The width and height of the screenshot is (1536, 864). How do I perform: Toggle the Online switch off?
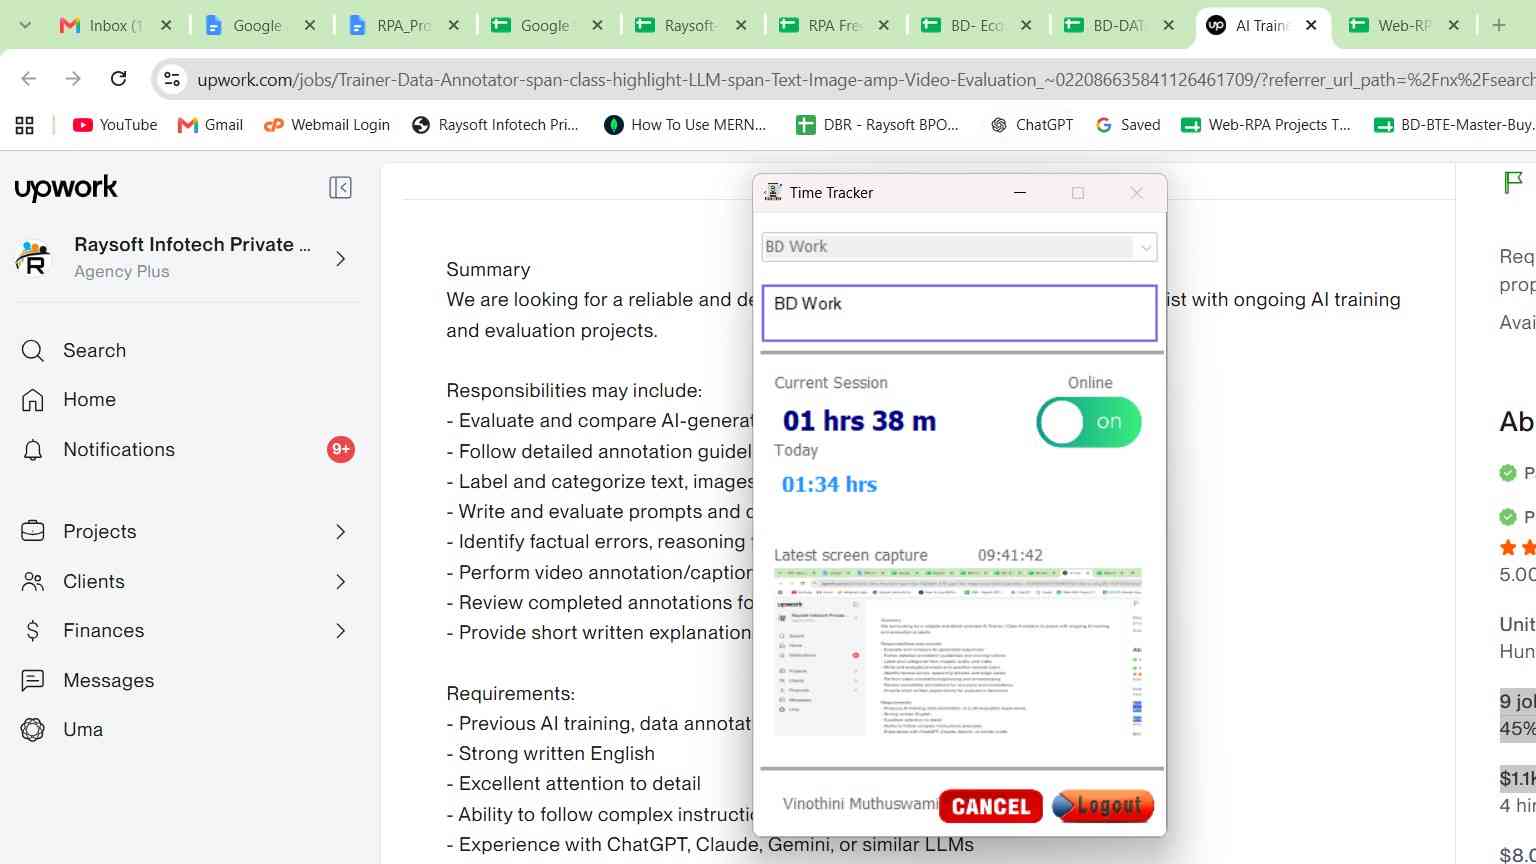[1089, 422]
